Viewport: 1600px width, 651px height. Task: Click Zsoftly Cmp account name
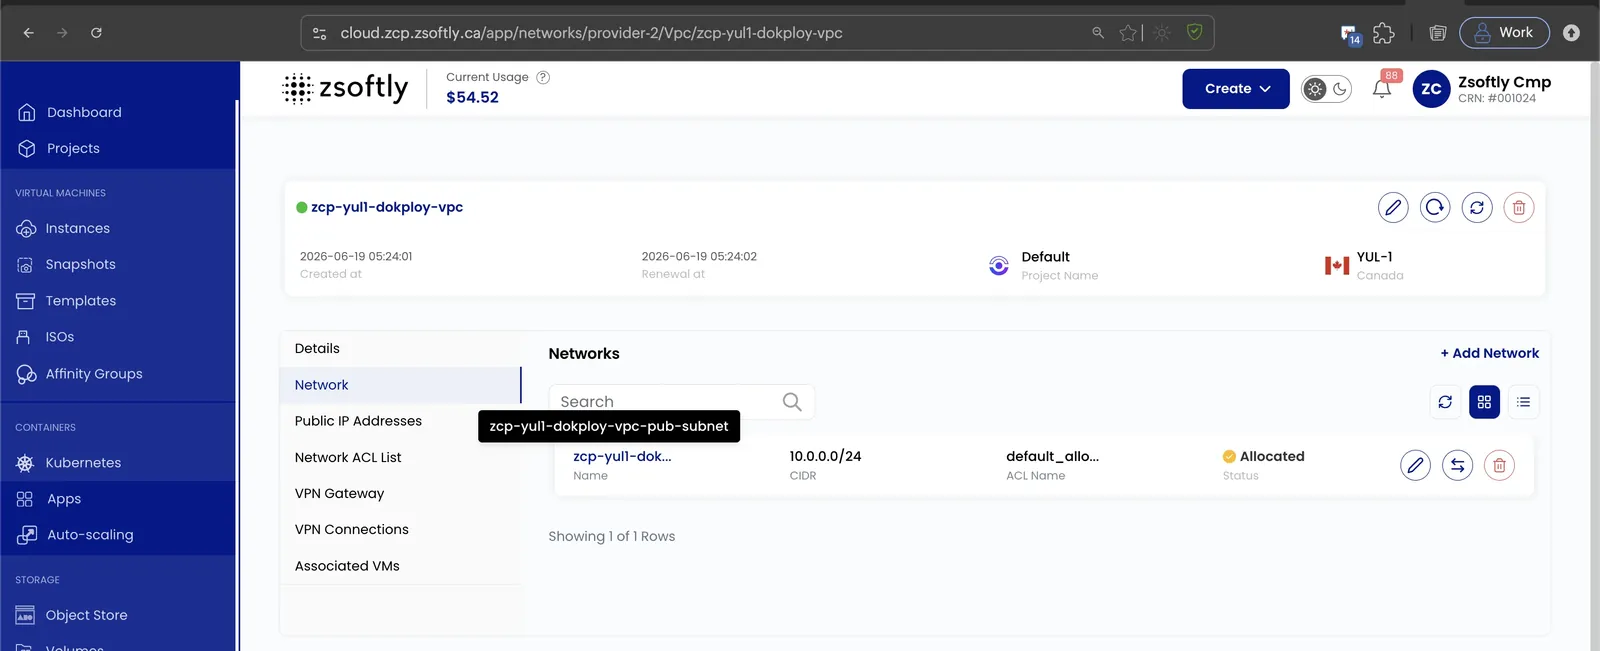pyautogui.click(x=1504, y=82)
